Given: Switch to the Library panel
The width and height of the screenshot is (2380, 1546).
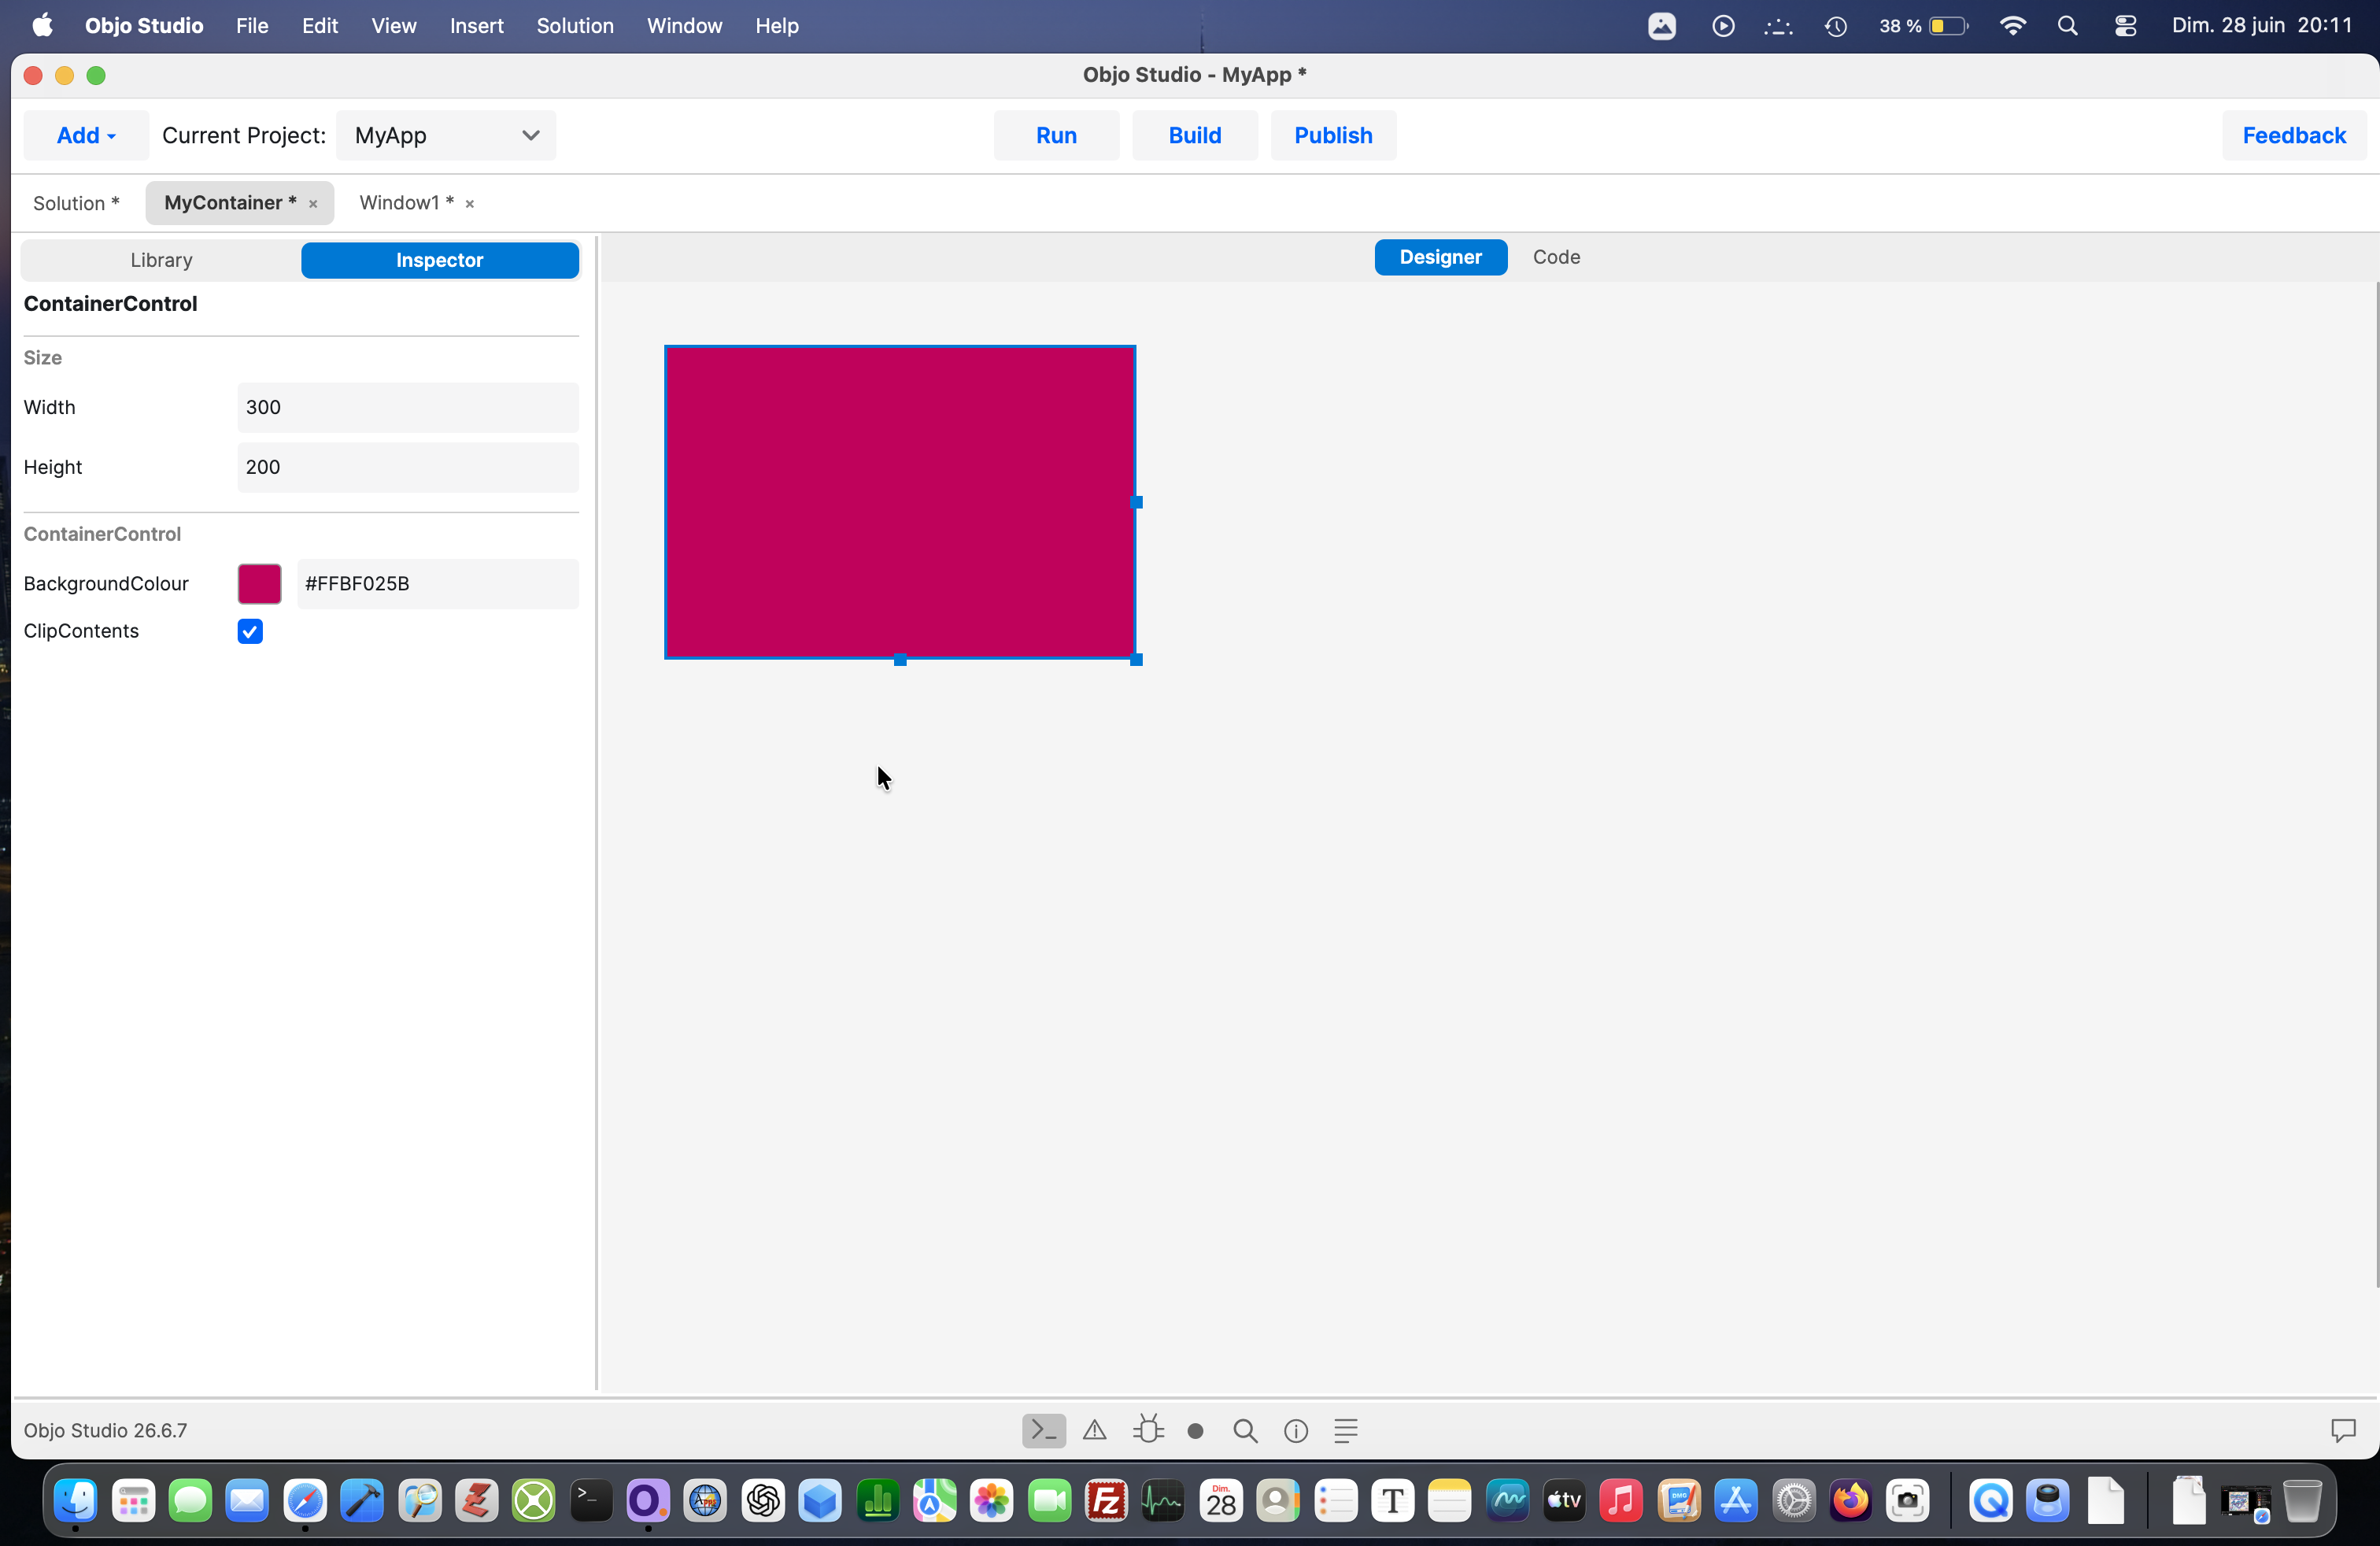Looking at the screenshot, I should pos(161,260).
